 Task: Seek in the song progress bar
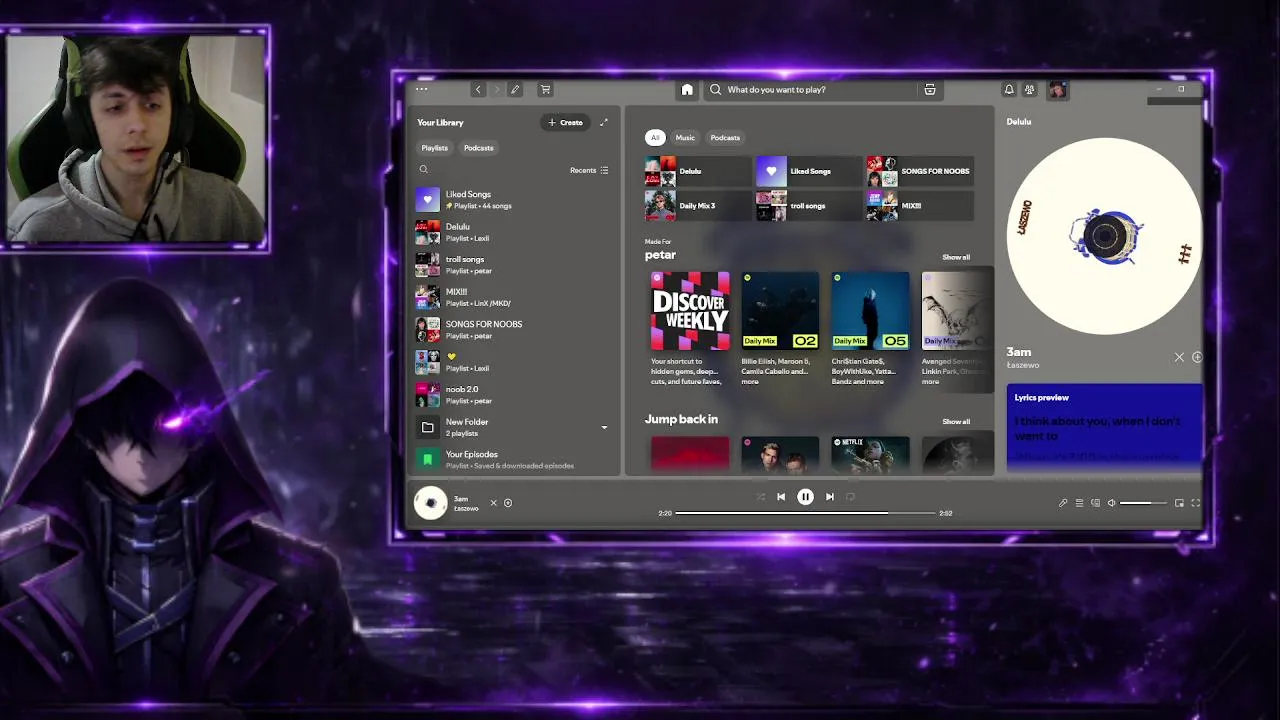805,513
